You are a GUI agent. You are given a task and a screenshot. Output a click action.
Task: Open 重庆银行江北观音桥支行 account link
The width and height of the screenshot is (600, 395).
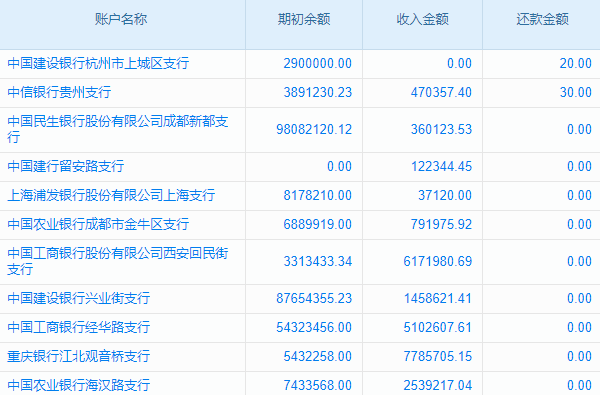[78, 356]
